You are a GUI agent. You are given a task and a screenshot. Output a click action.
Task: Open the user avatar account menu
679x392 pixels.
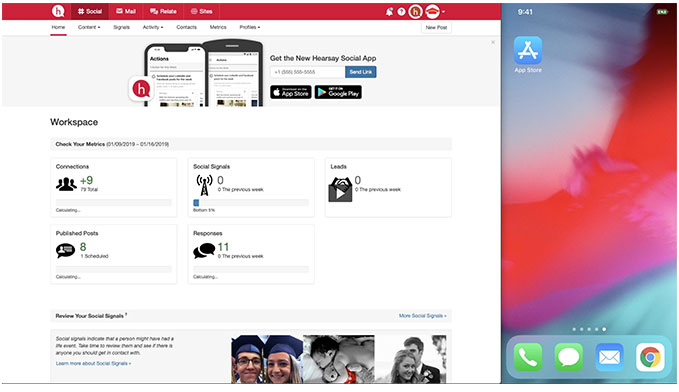click(434, 12)
